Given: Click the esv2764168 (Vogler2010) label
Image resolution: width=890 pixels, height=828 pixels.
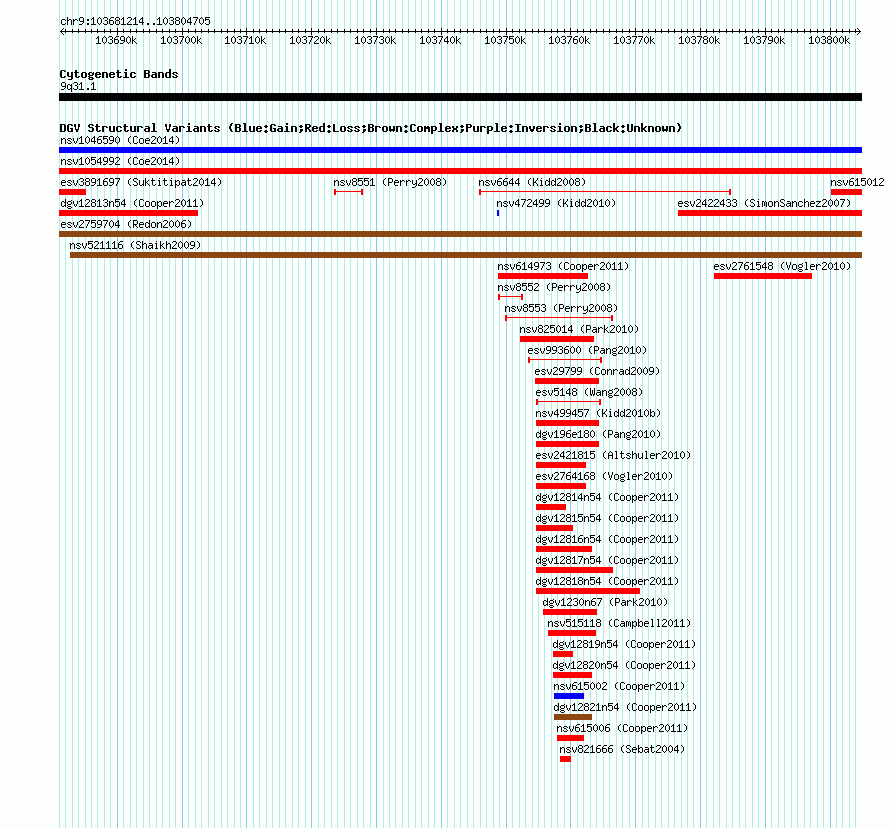Looking at the screenshot, I should tap(604, 476).
